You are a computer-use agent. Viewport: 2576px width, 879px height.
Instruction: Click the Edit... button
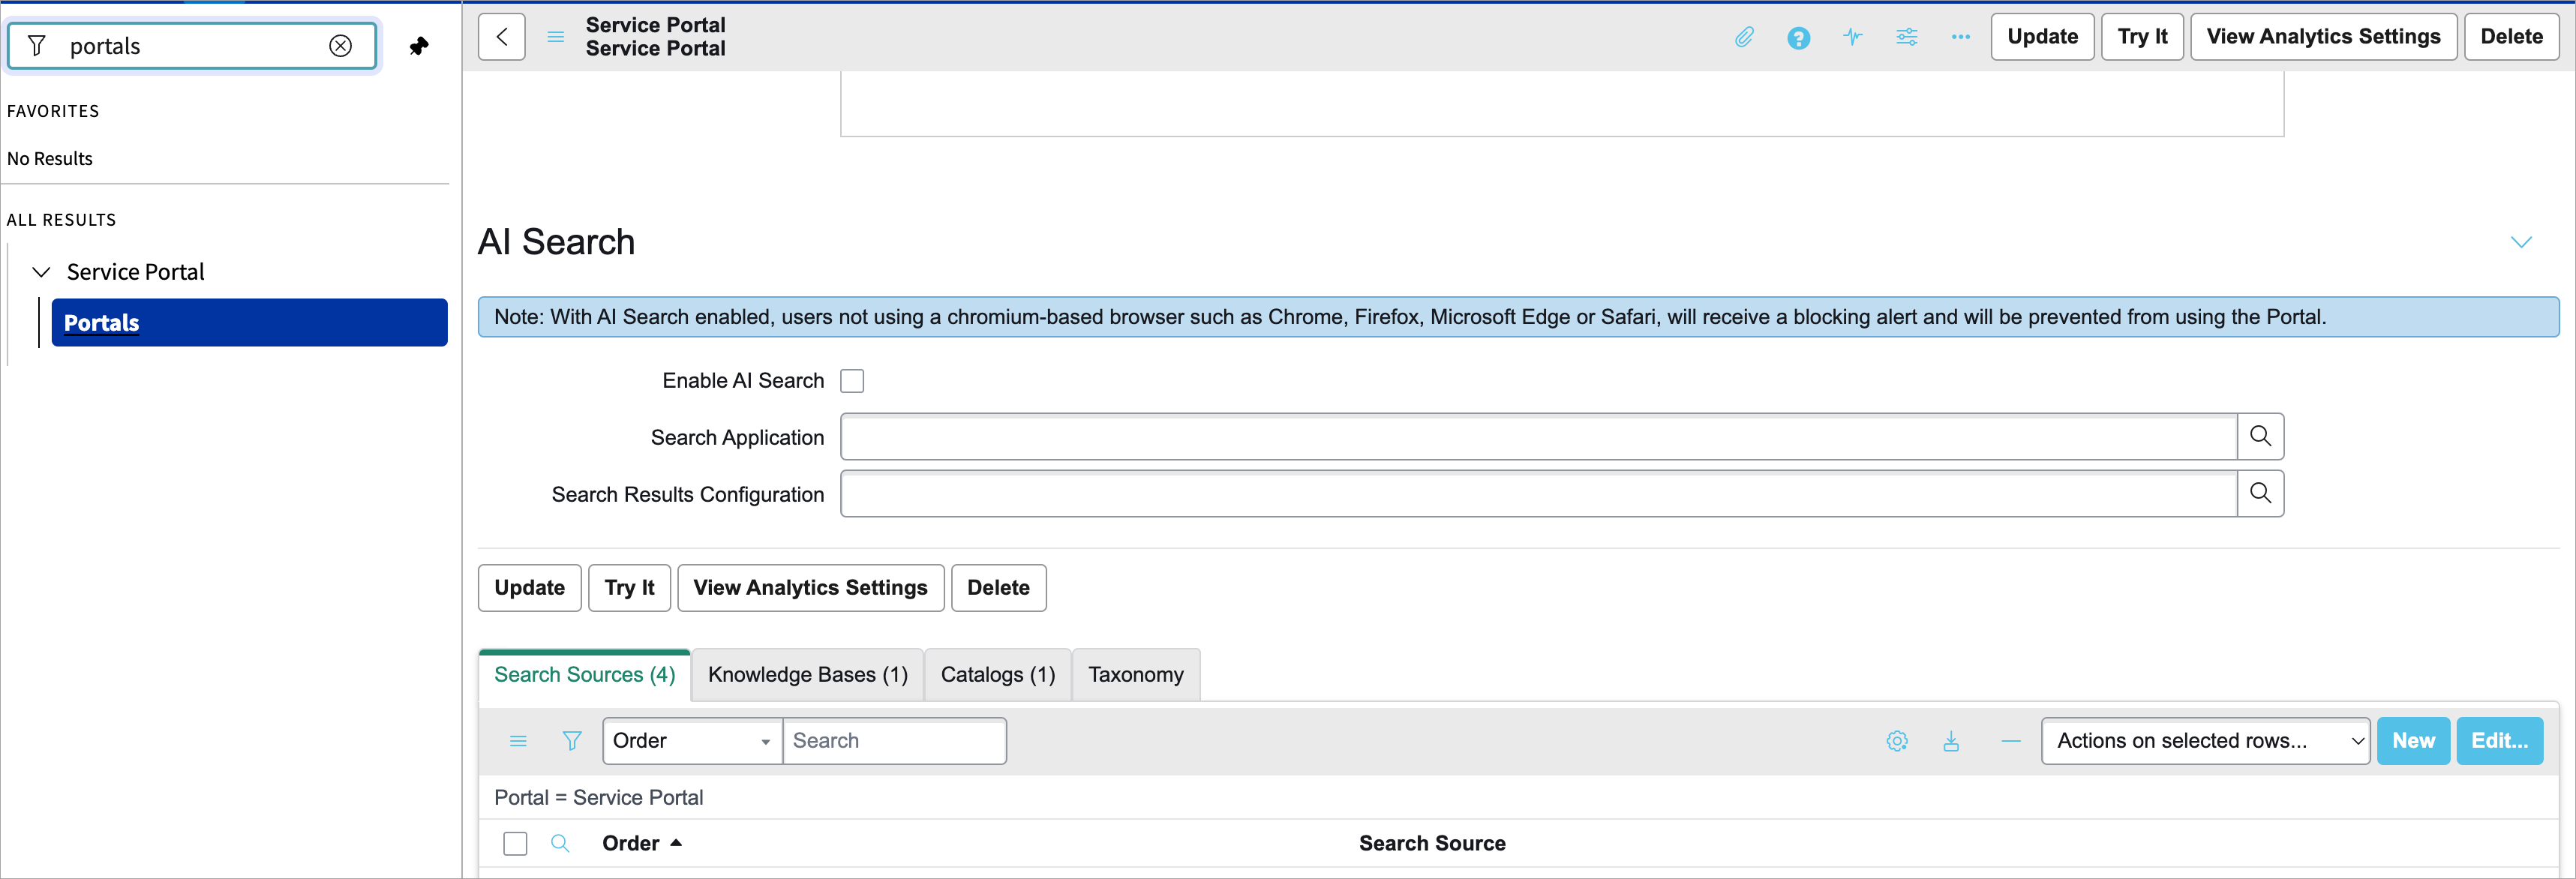(x=2499, y=741)
